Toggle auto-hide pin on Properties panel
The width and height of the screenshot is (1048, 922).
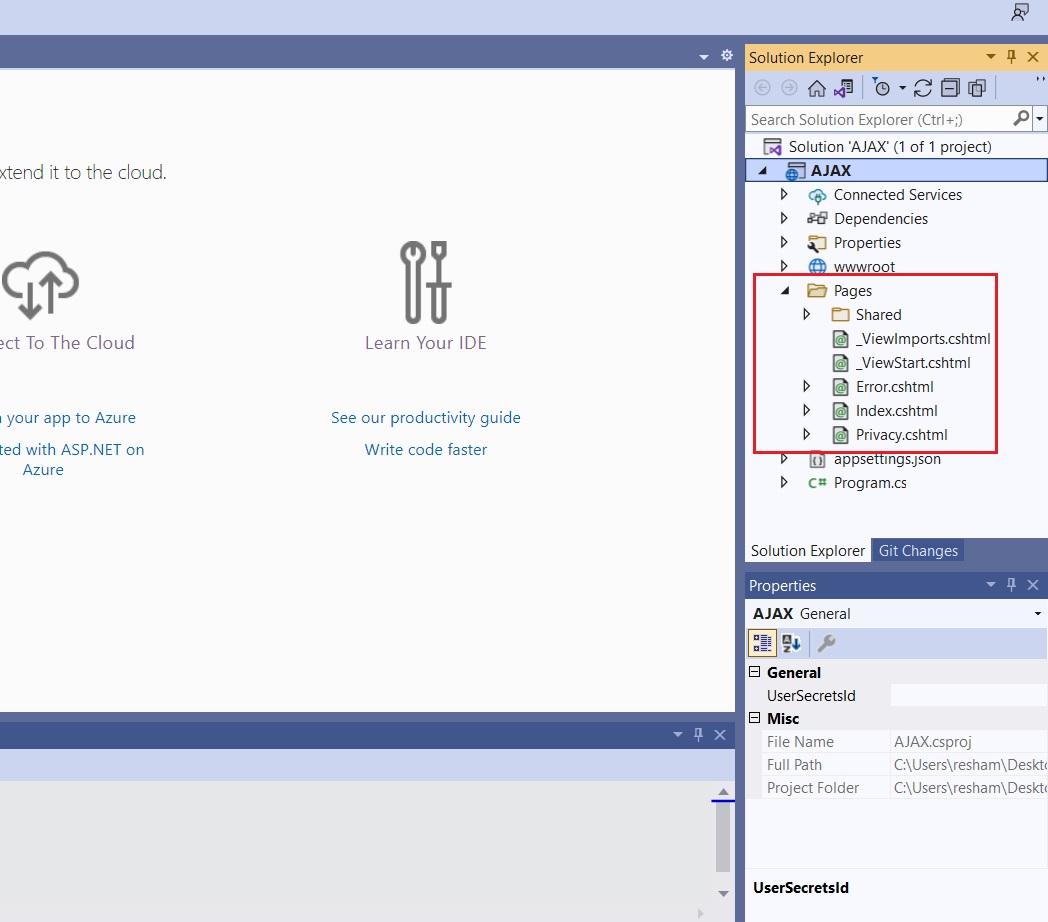tap(1011, 585)
